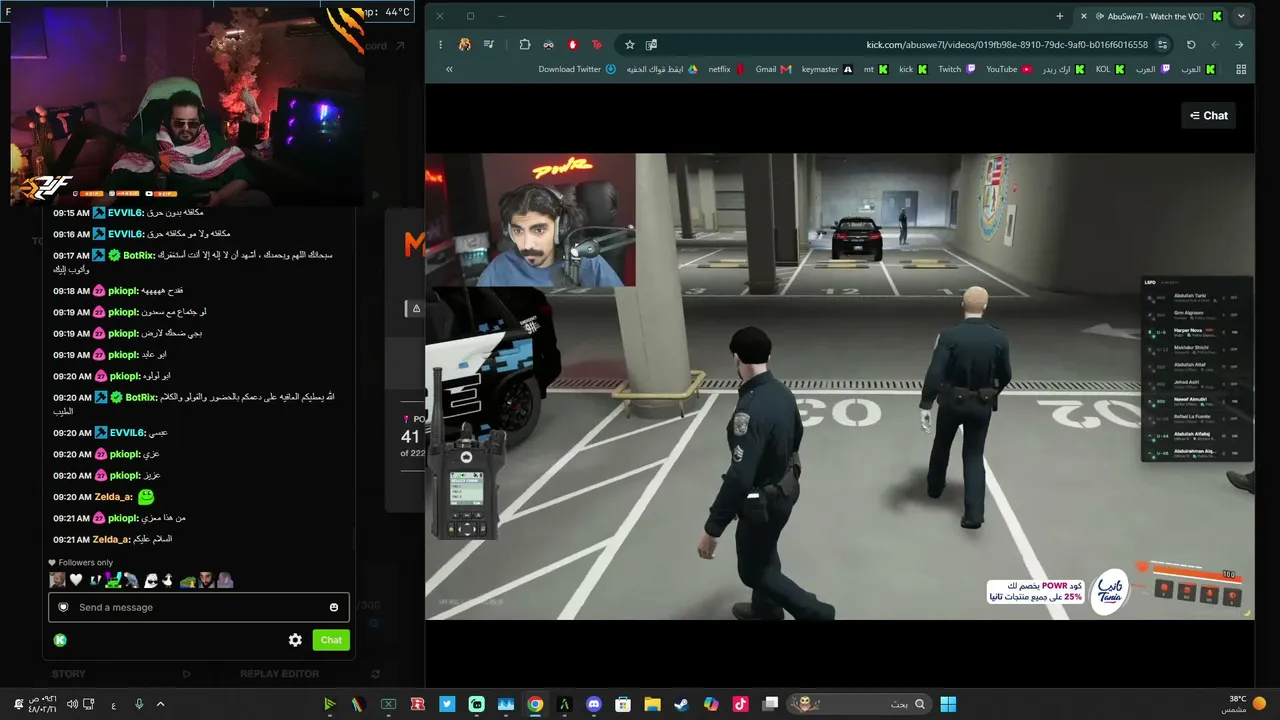The width and height of the screenshot is (1280, 720).
Task: Bookmark this page with the star
Action: tap(629, 44)
